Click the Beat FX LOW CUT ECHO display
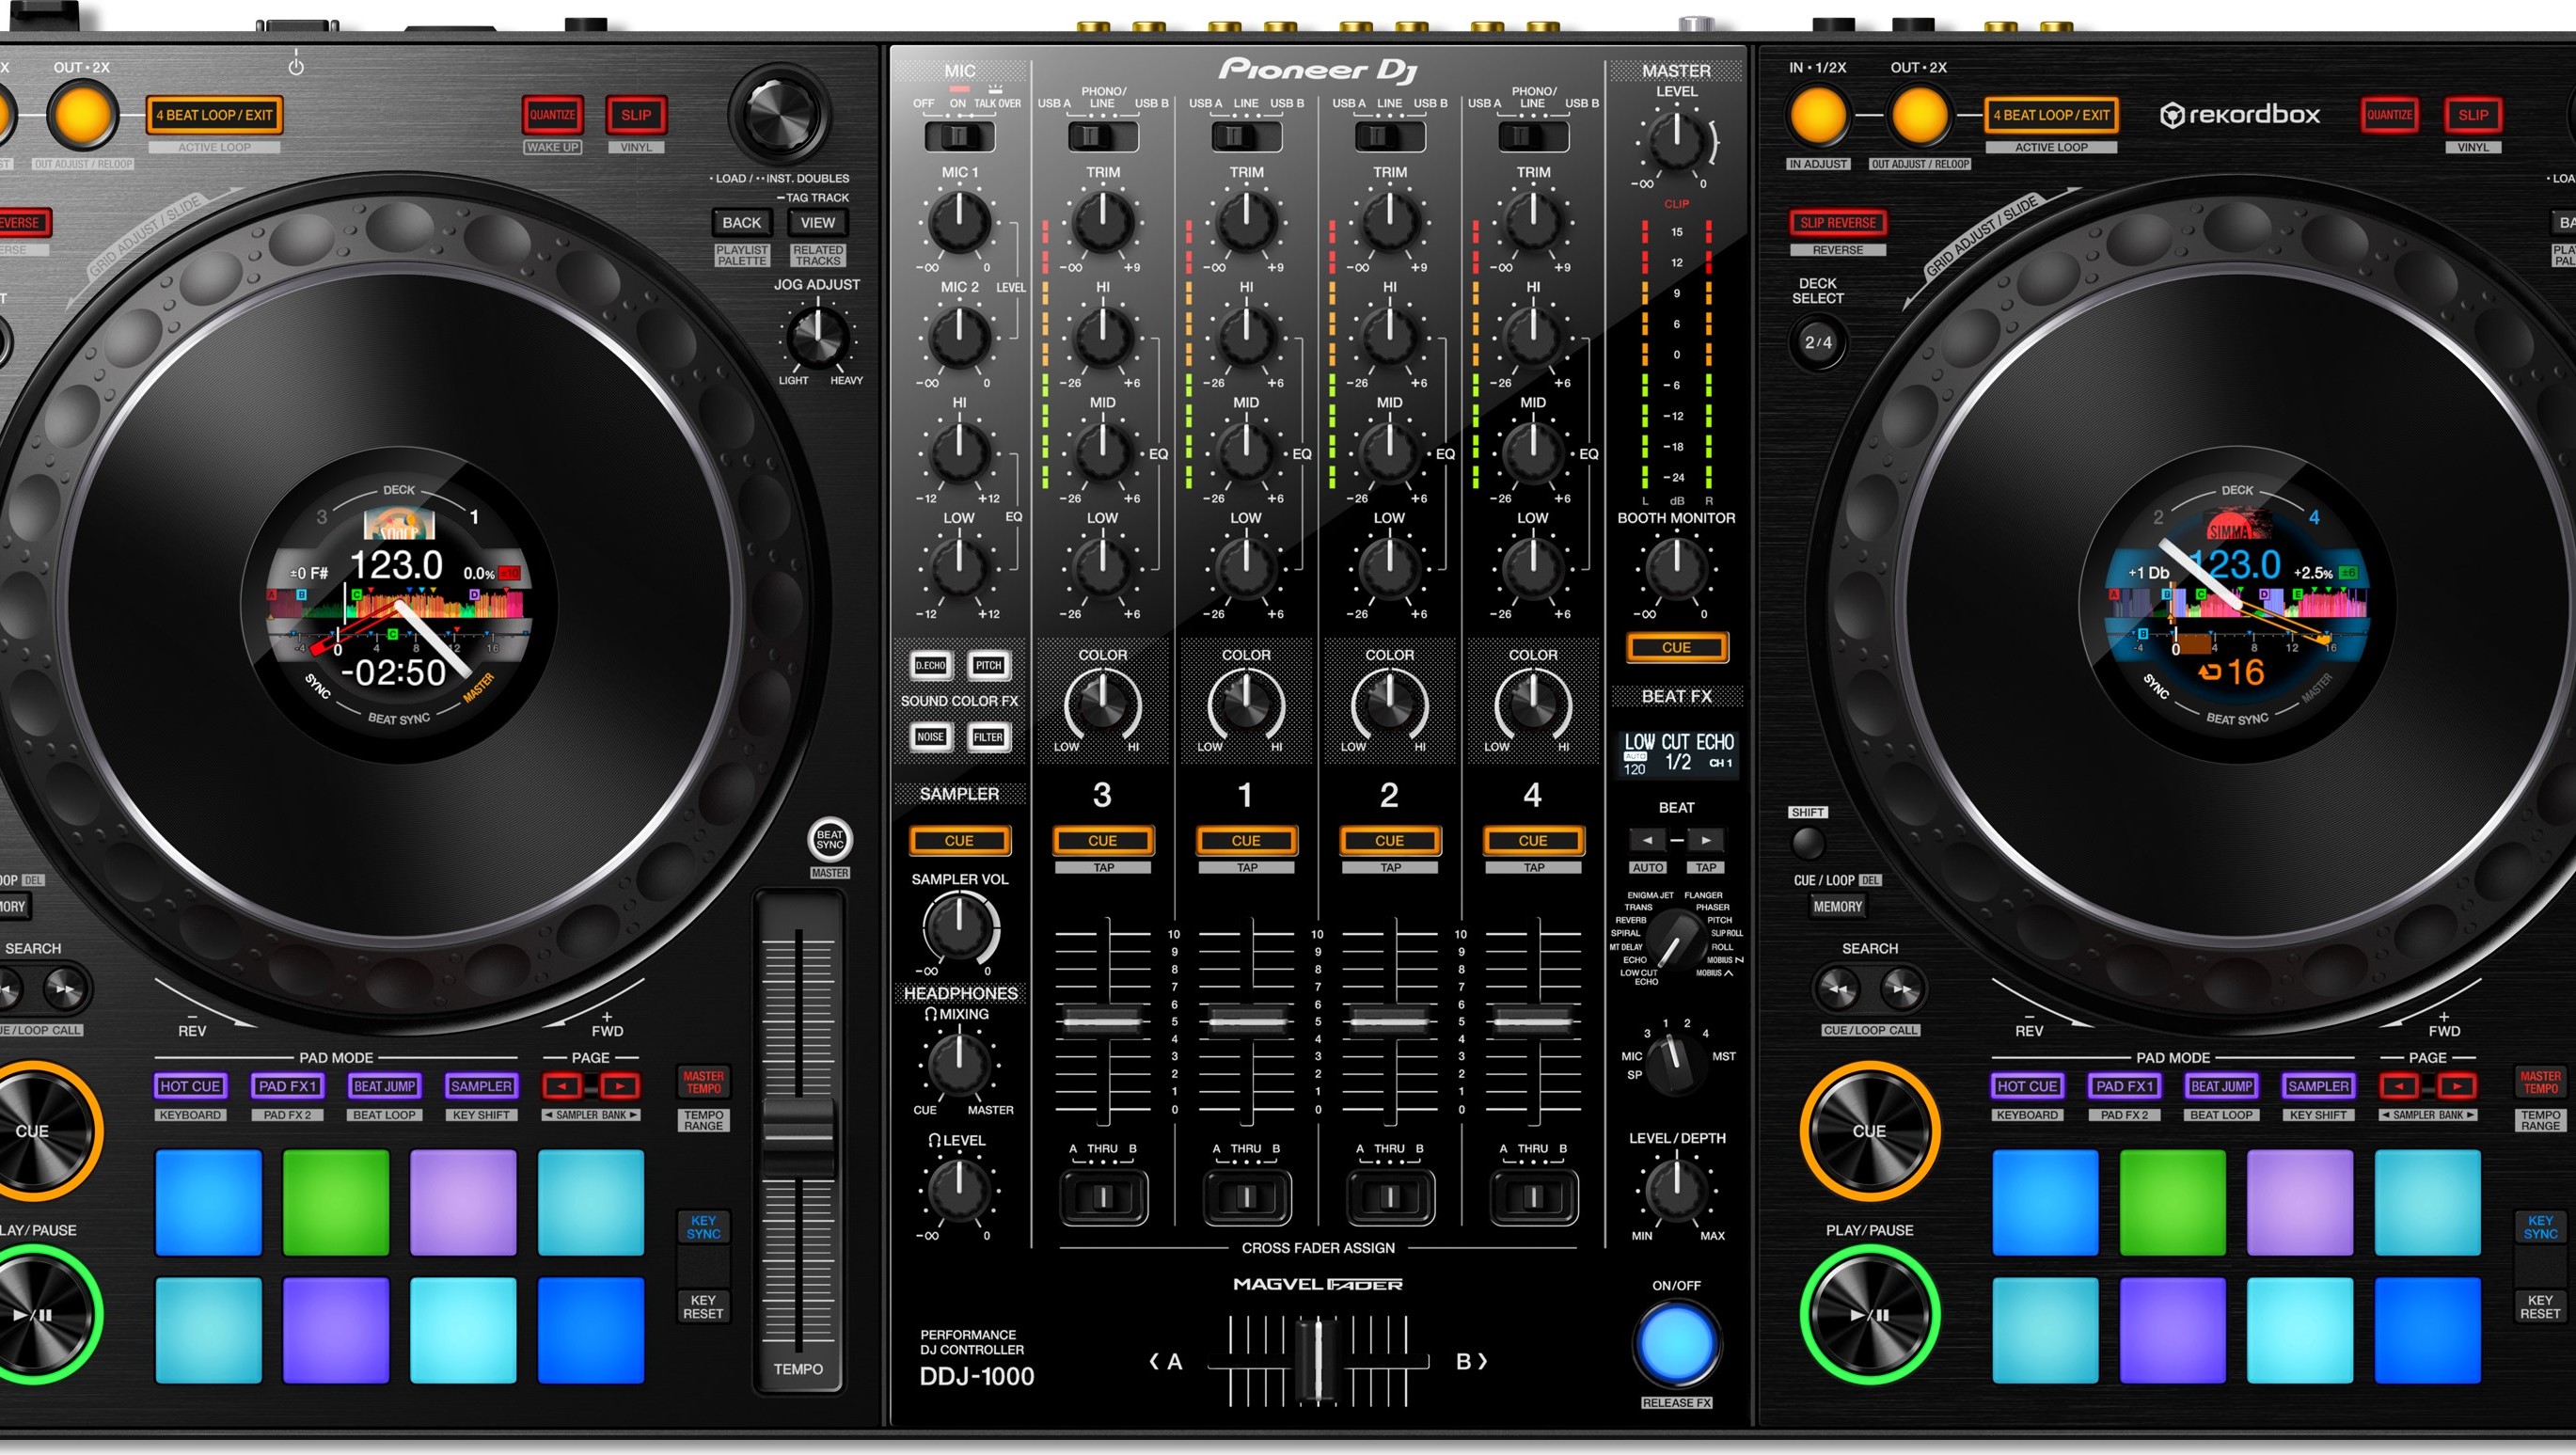The width and height of the screenshot is (2576, 1455). tap(1677, 754)
